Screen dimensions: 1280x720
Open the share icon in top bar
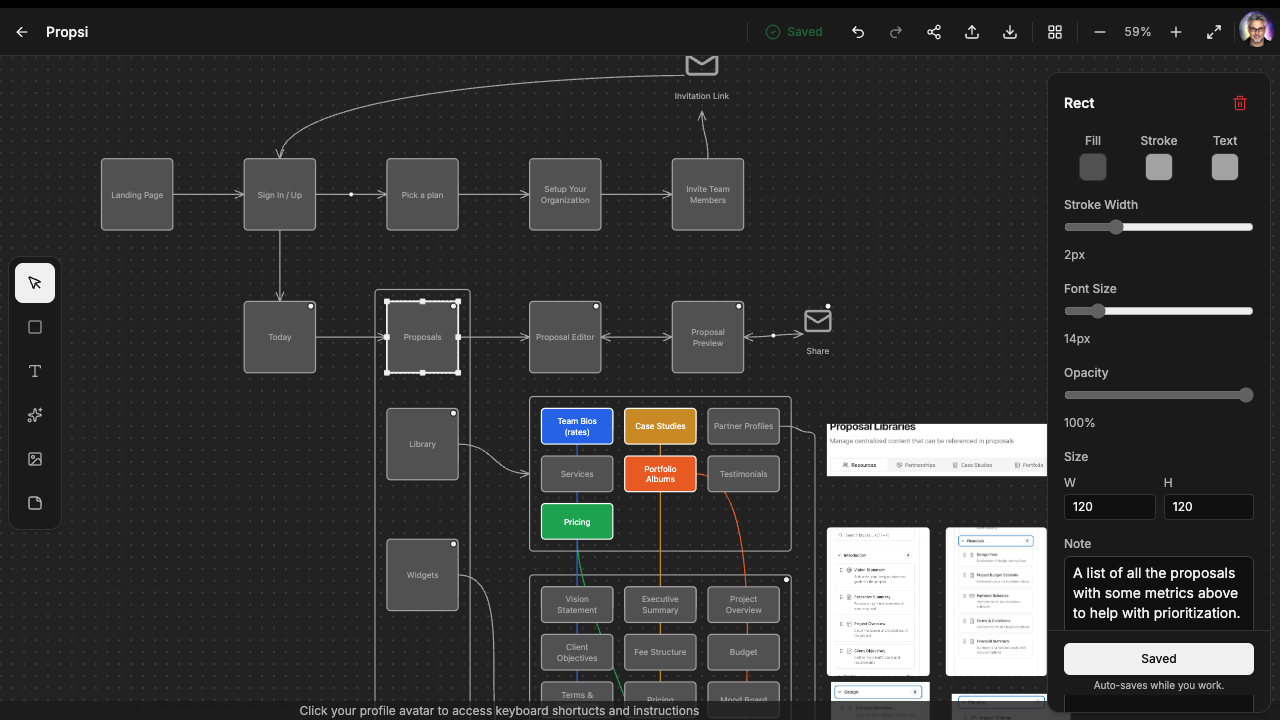934,32
